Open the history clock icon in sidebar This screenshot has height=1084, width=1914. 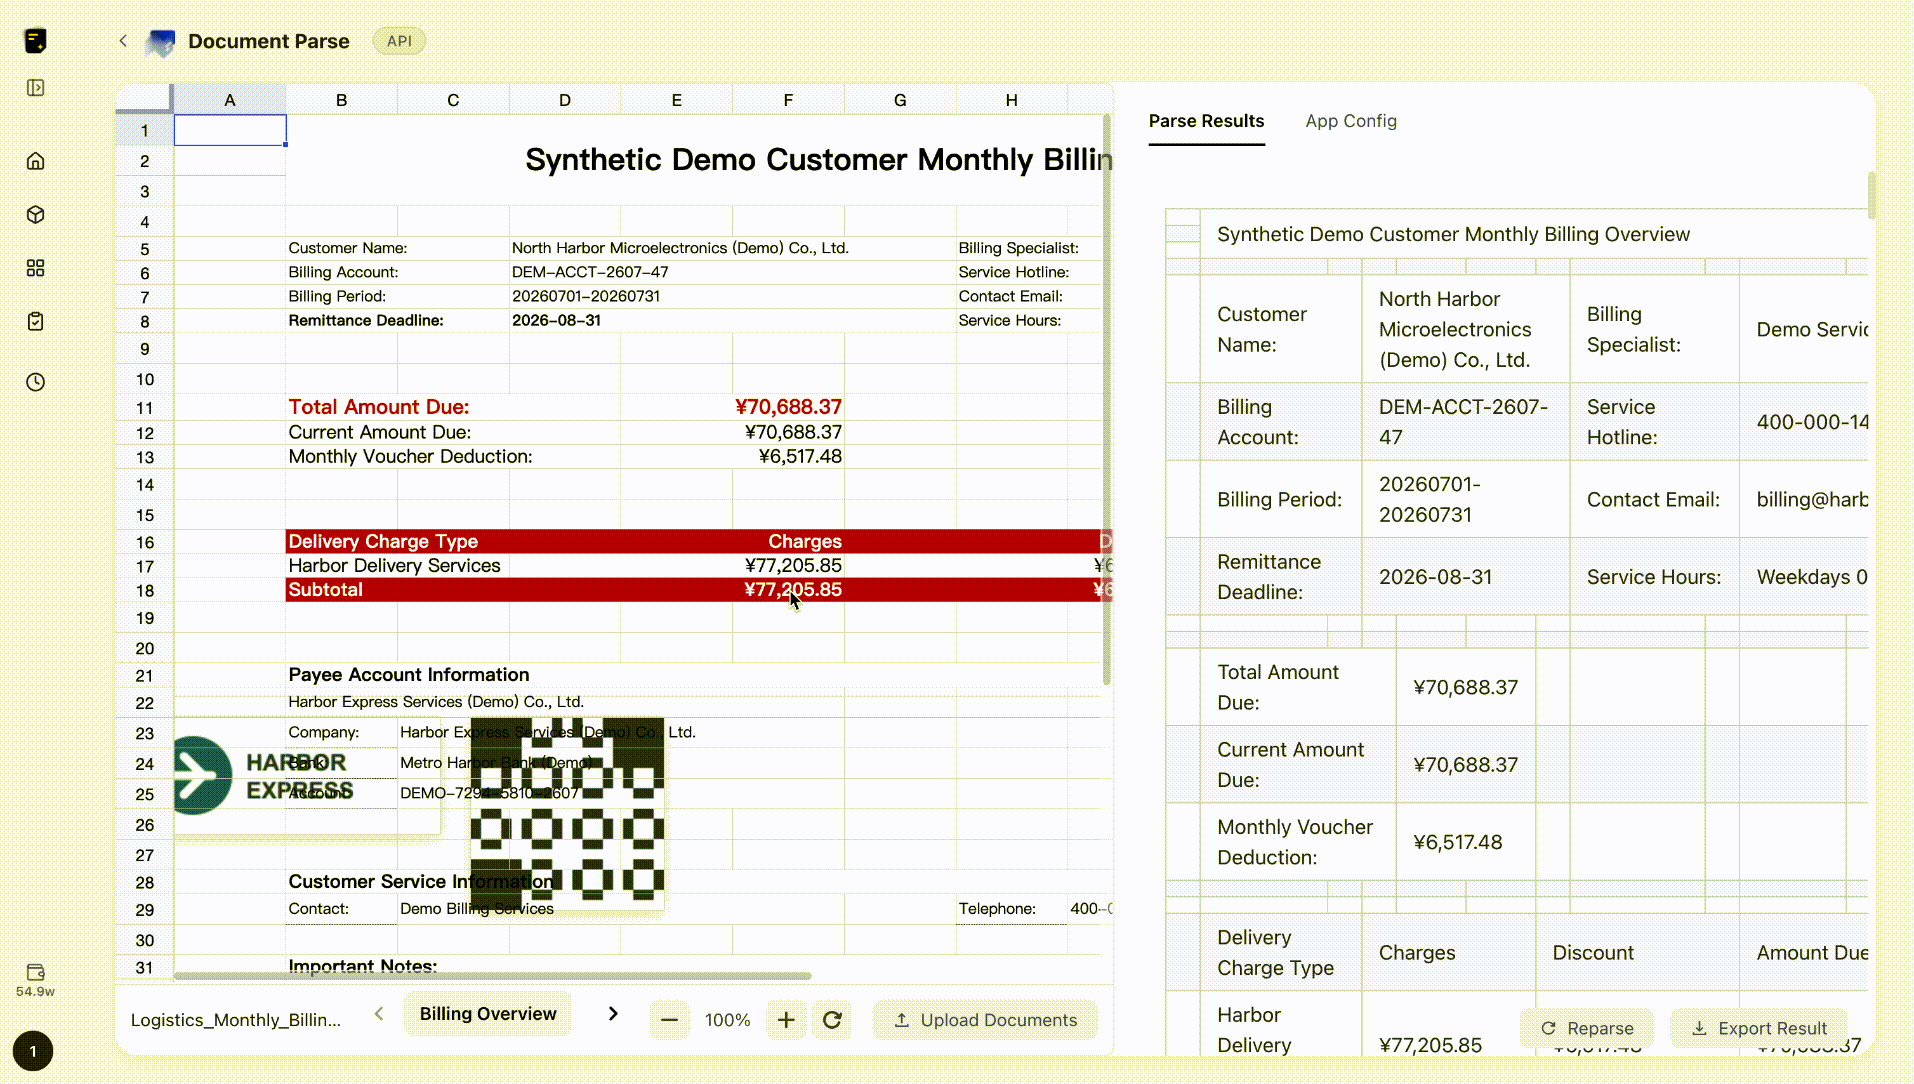(x=36, y=382)
